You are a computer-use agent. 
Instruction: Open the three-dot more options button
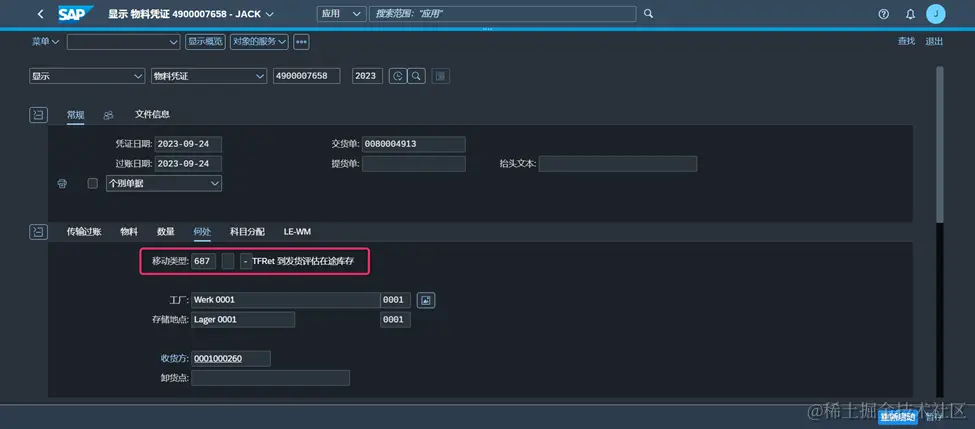point(302,42)
